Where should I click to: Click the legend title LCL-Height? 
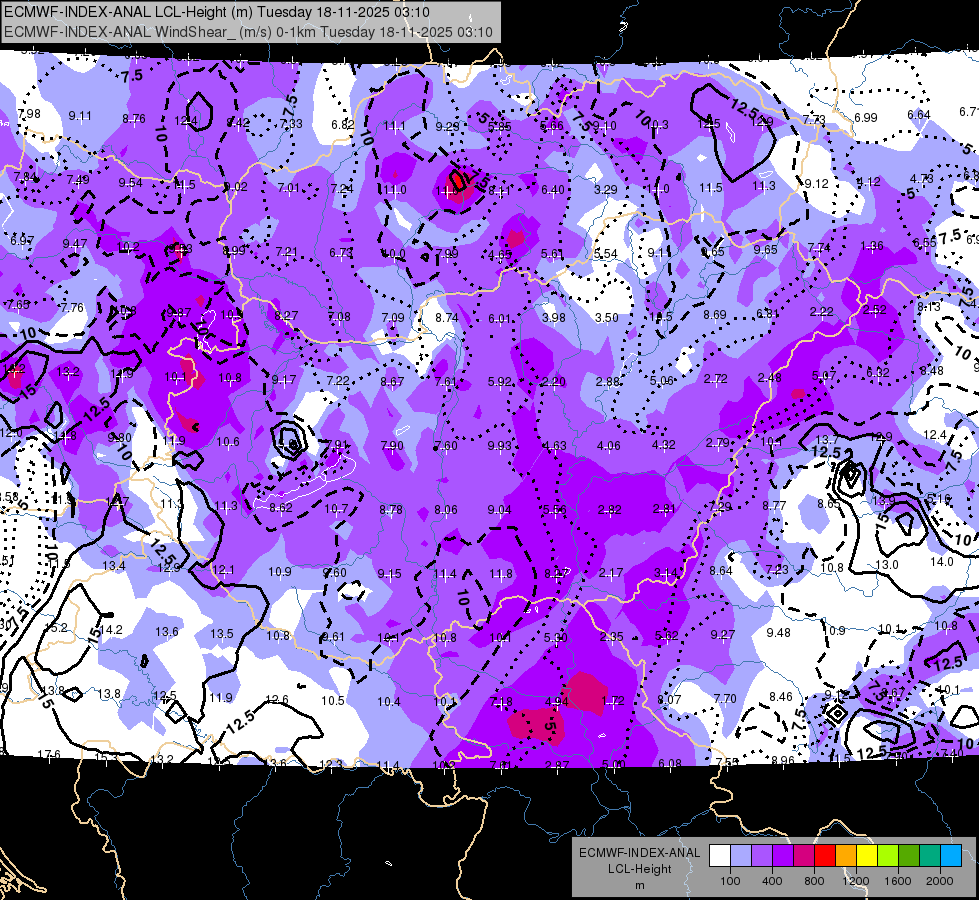(639, 869)
